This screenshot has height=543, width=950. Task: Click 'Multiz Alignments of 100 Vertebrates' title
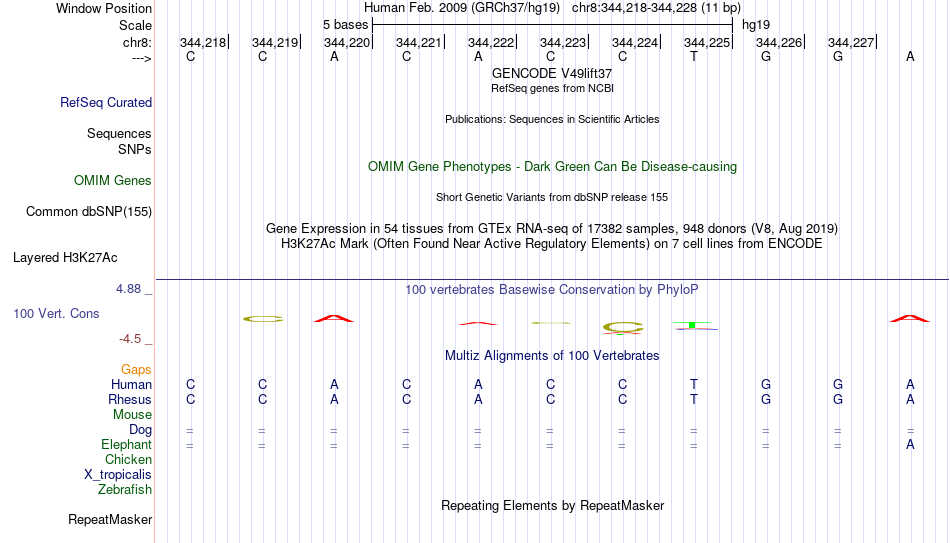coord(552,356)
